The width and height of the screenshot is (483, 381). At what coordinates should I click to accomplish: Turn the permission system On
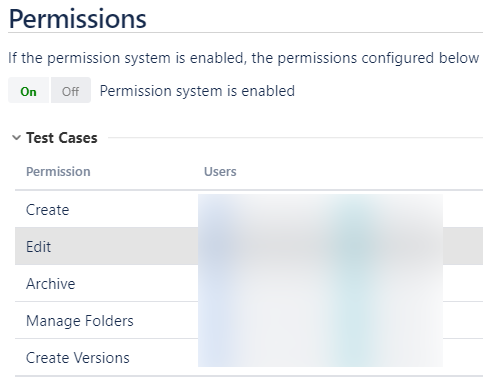coord(29,91)
